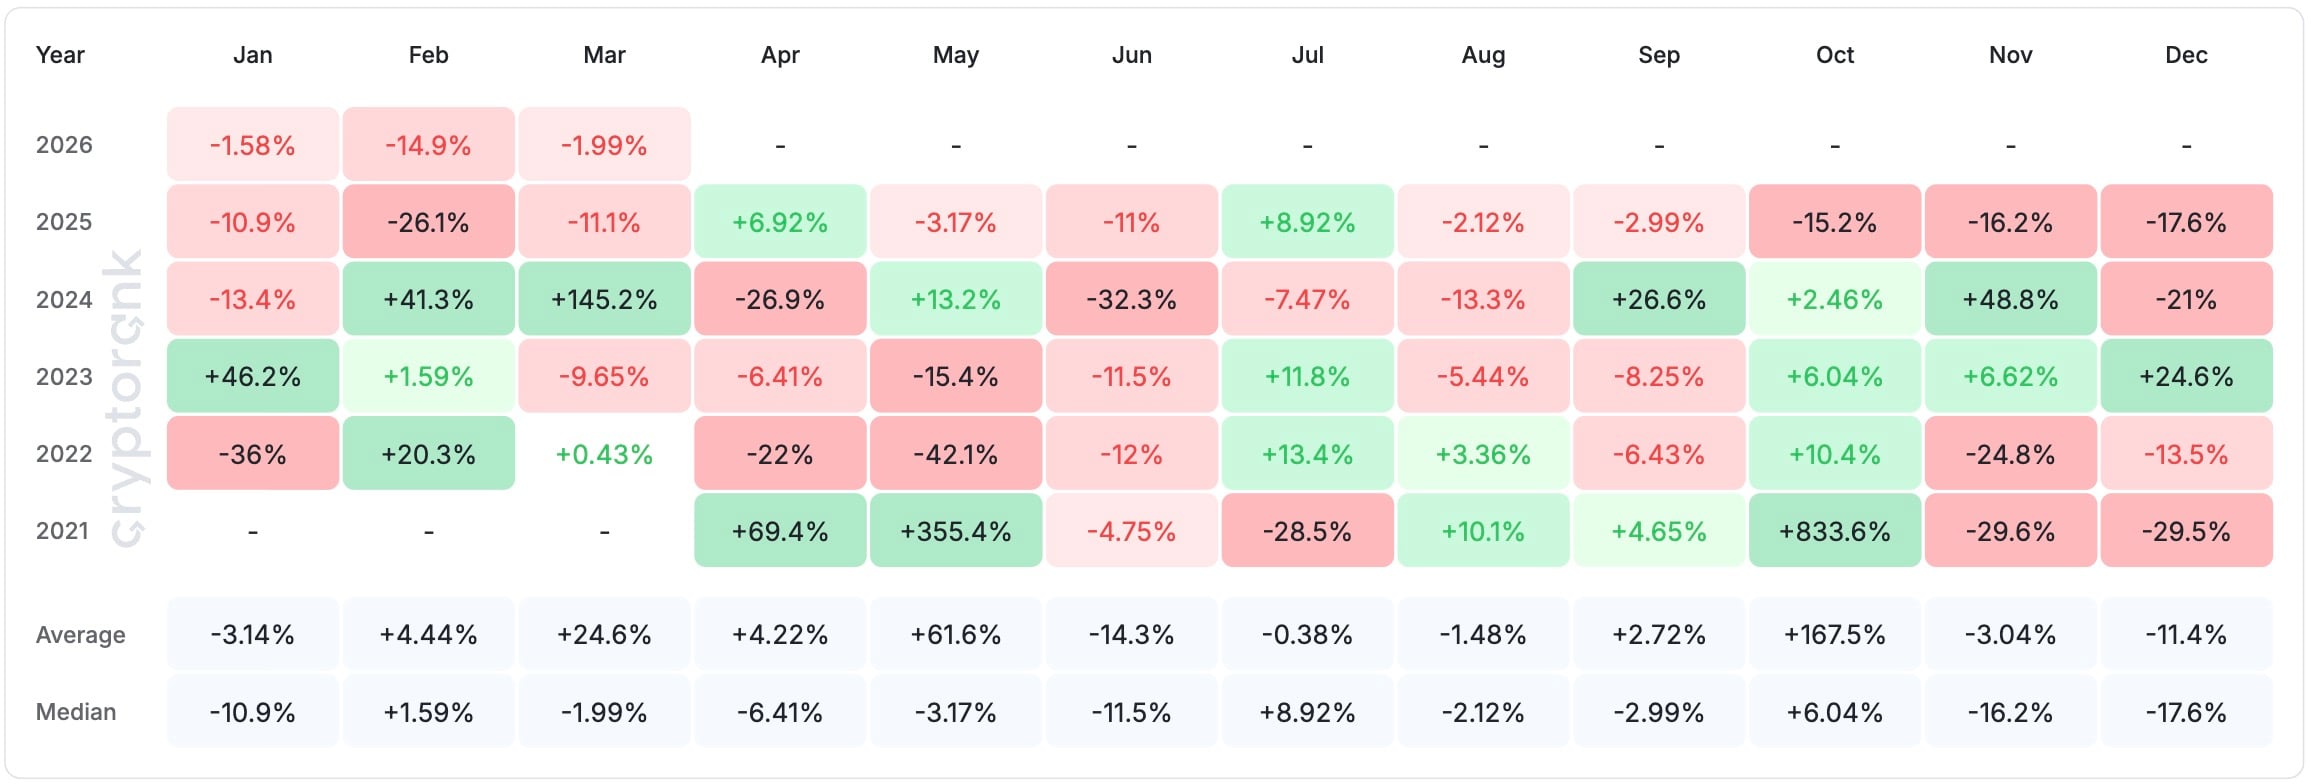Click the May column header
The height and width of the screenshot is (784, 2314).
click(955, 55)
